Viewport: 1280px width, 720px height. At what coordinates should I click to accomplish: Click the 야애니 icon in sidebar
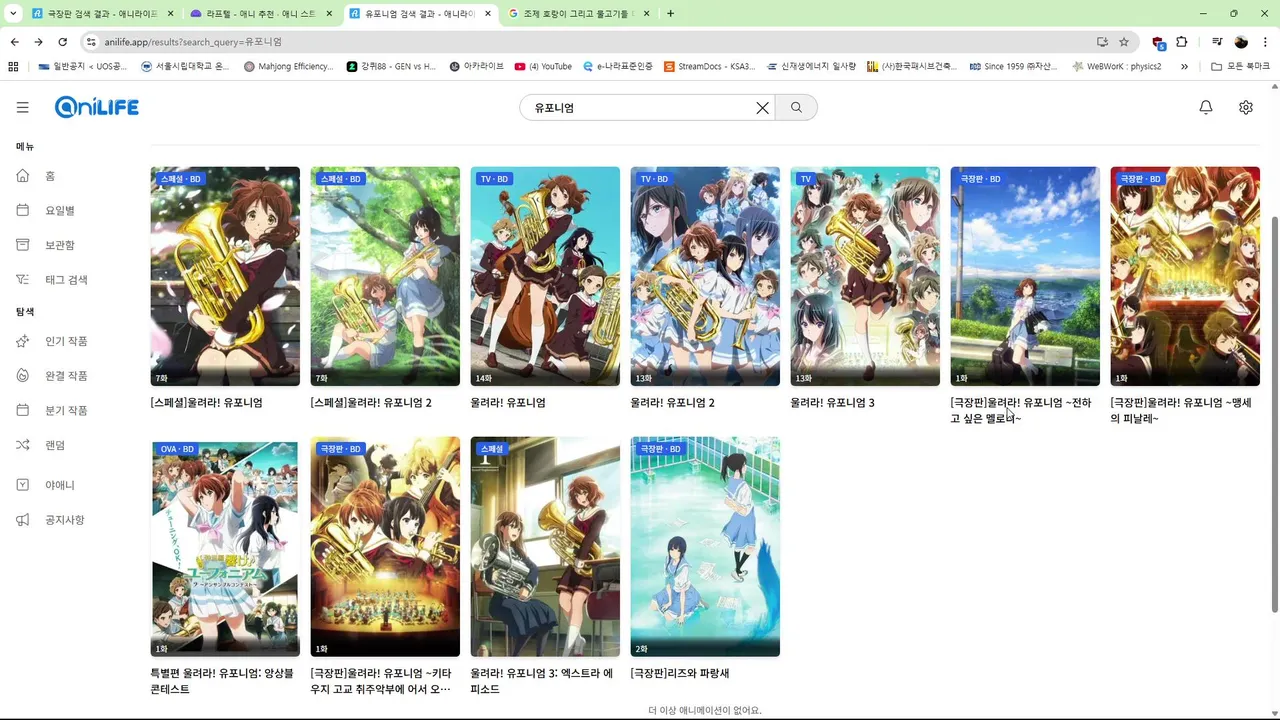pos(23,485)
